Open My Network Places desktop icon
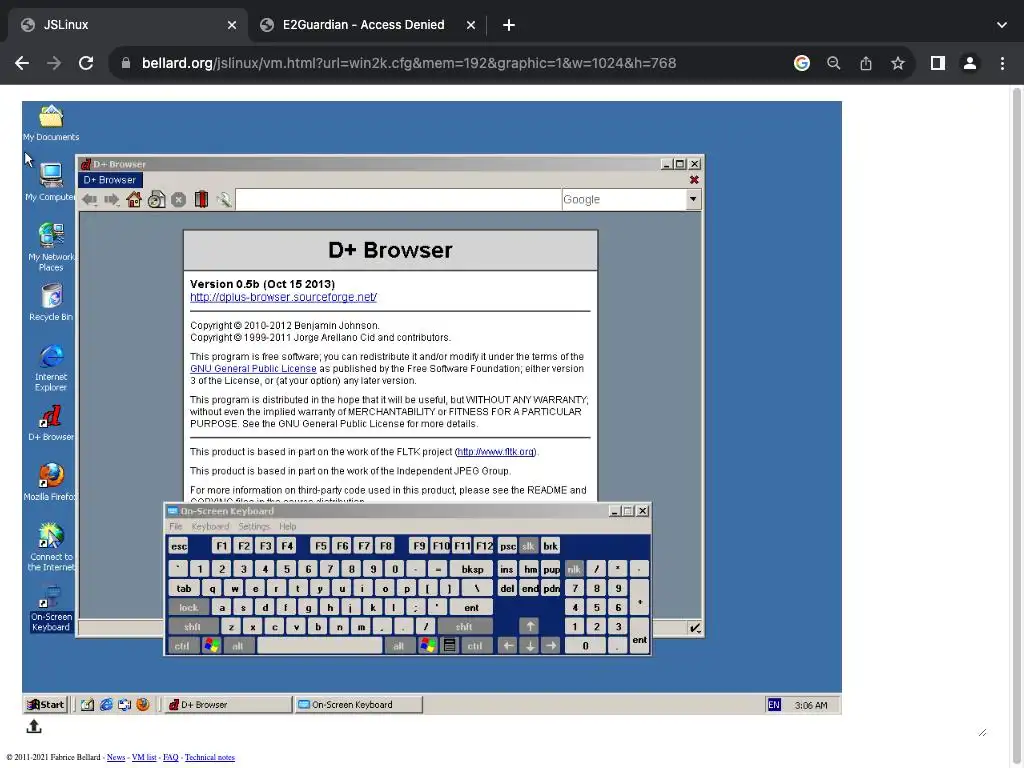The width and height of the screenshot is (1024, 768). tap(51, 248)
